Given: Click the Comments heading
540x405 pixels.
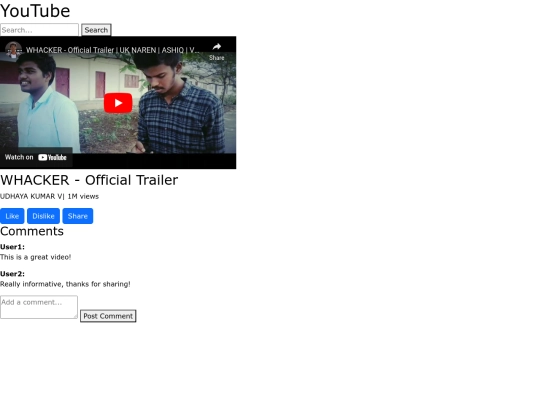Looking at the screenshot, I should (x=32, y=231).
